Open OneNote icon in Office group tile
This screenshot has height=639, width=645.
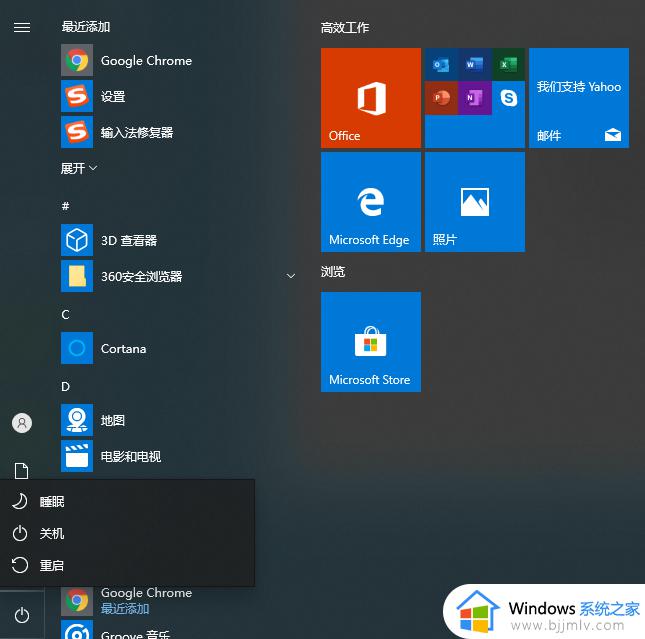click(475, 98)
